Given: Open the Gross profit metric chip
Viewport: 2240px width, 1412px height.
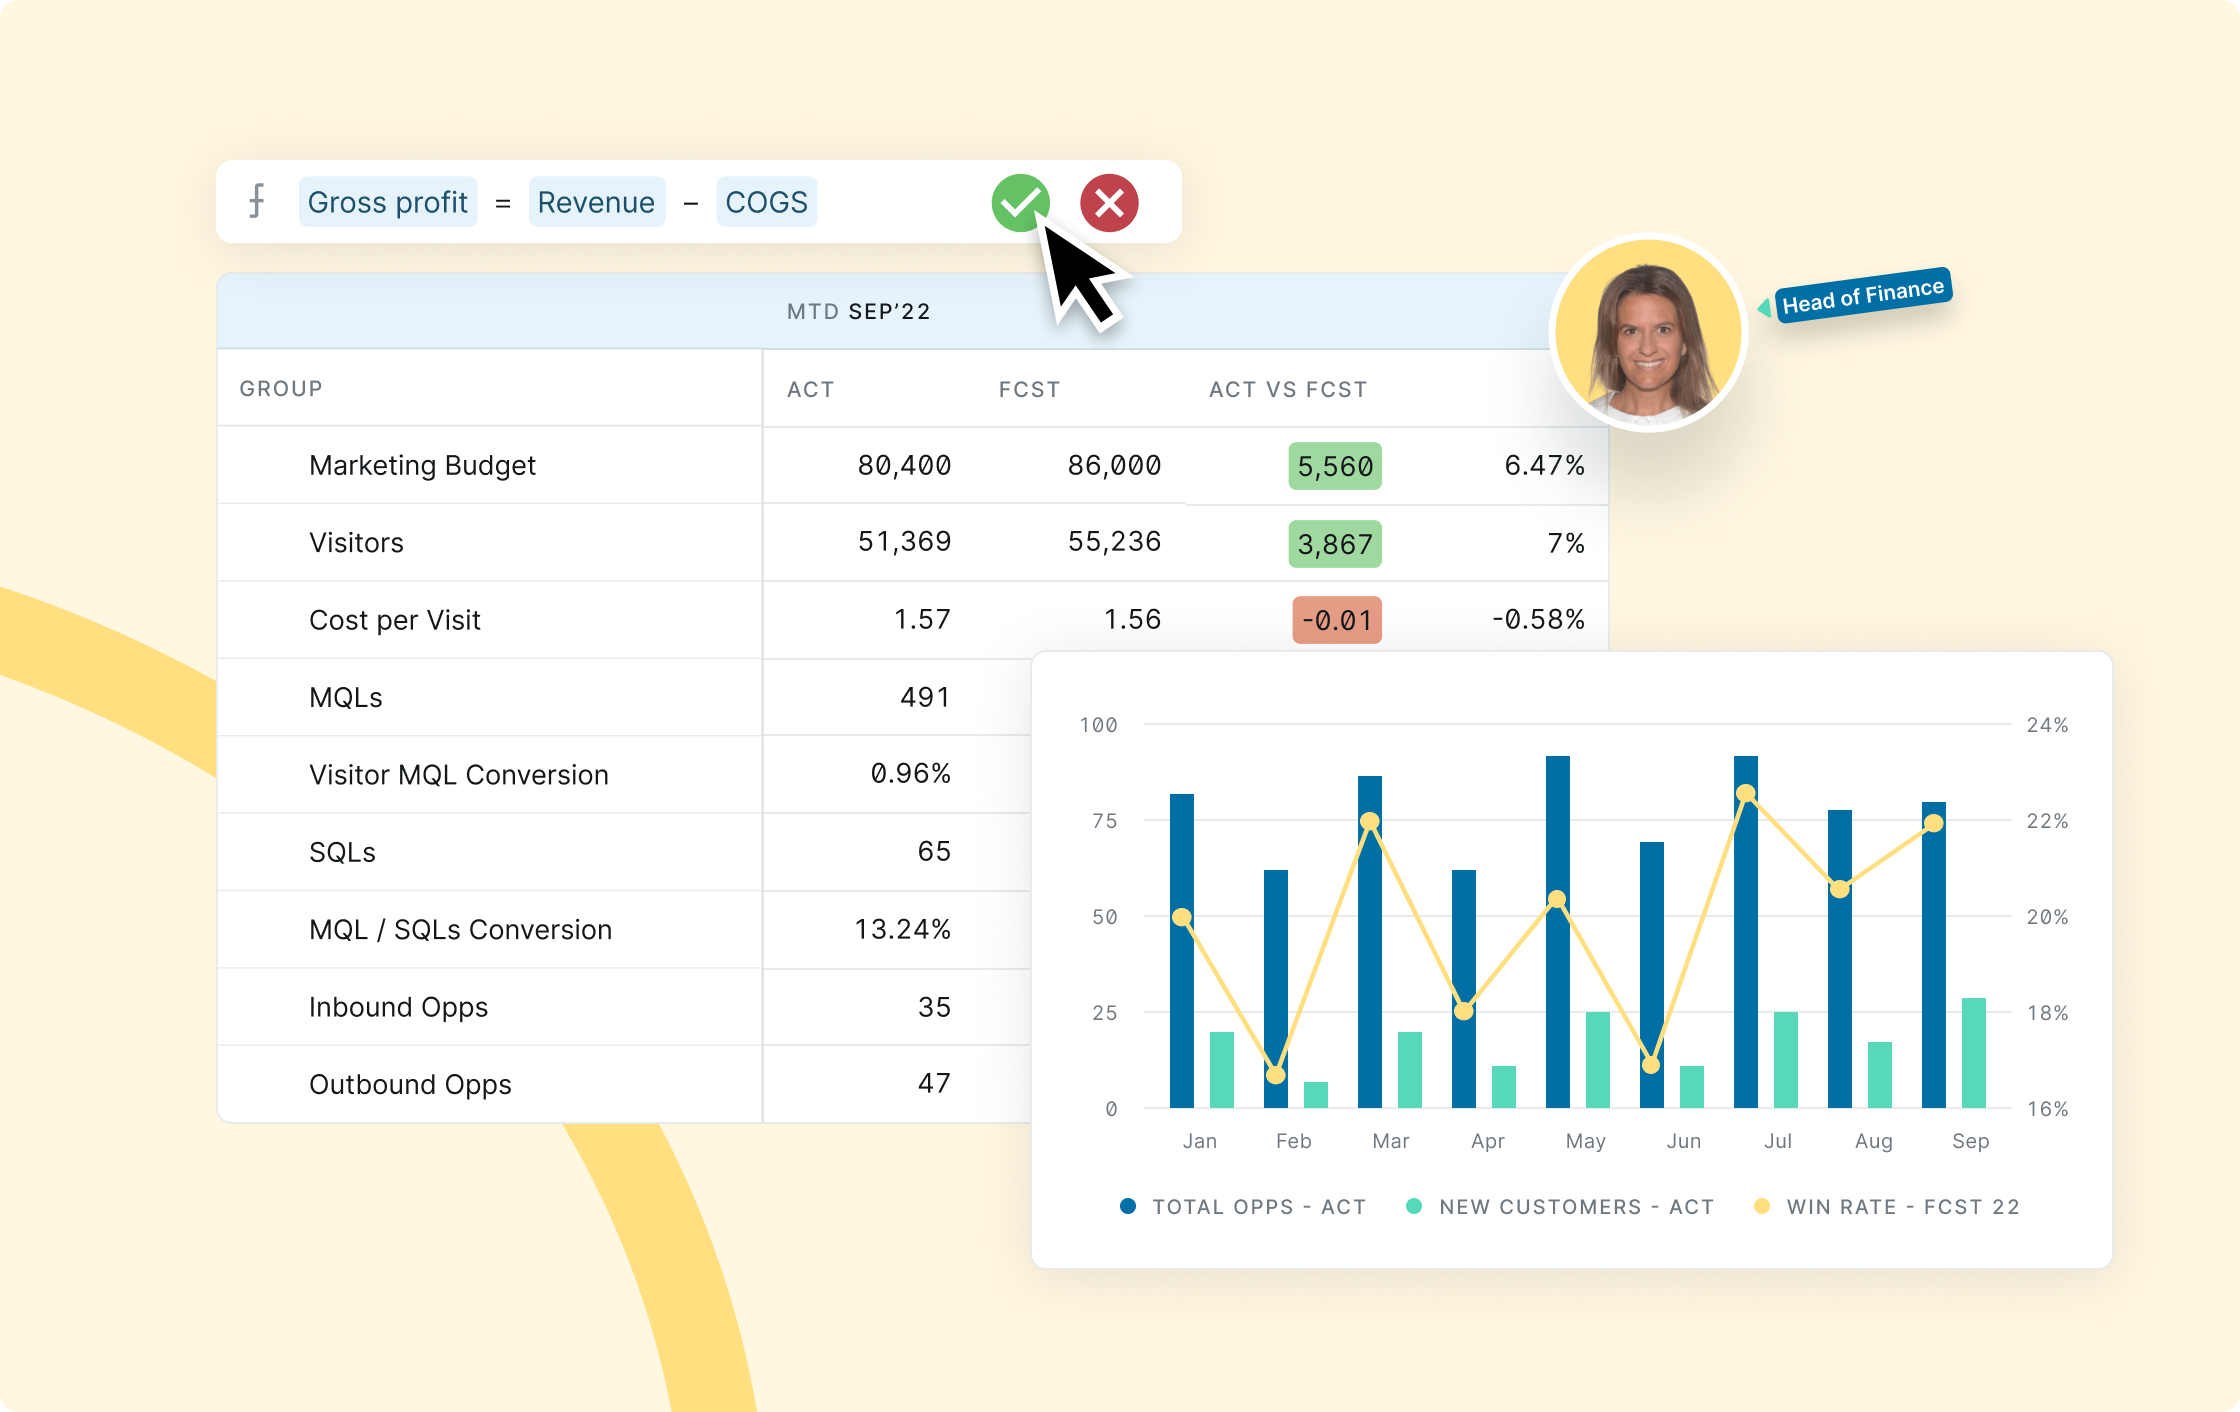Looking at the screenshot, I should 388,201.
